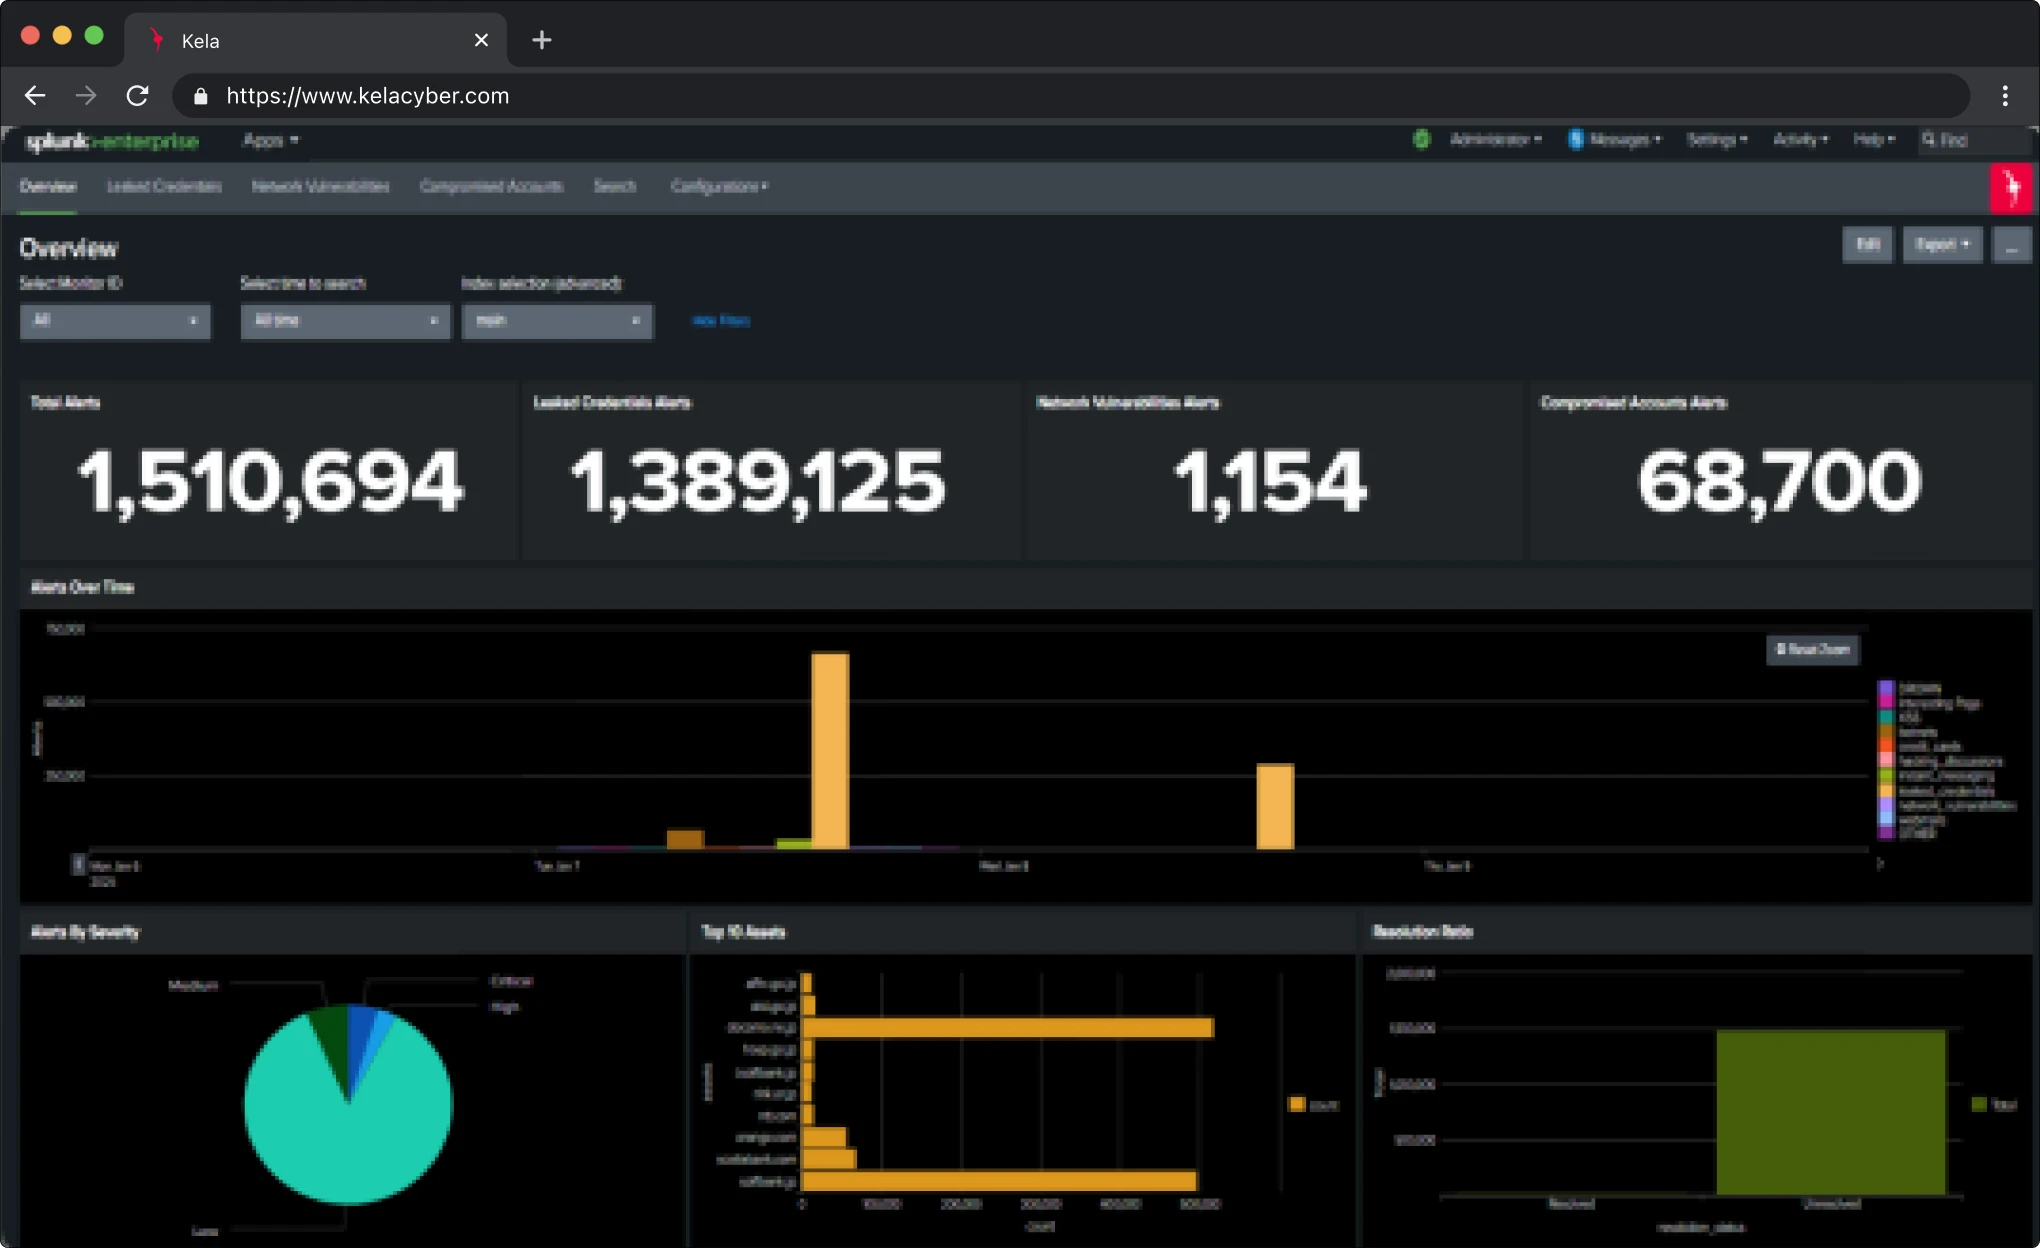Switch to the Overview tab

pyautogui.click(x=48, y=187)
